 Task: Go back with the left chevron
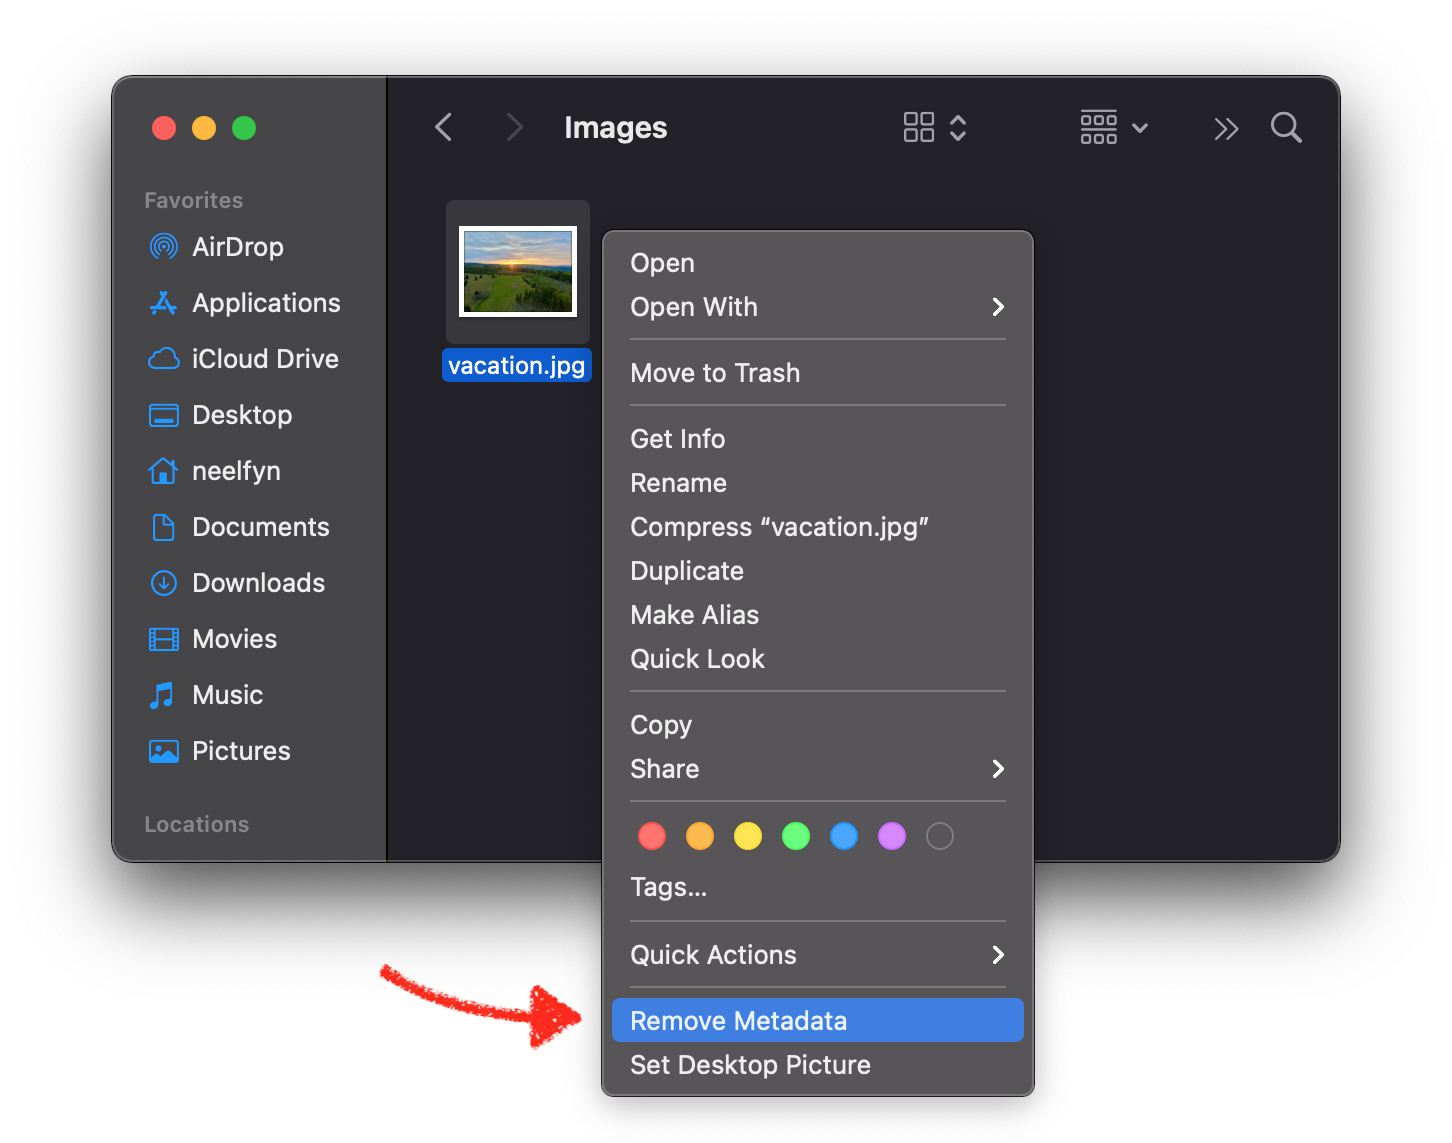click(x=444, y=128)
